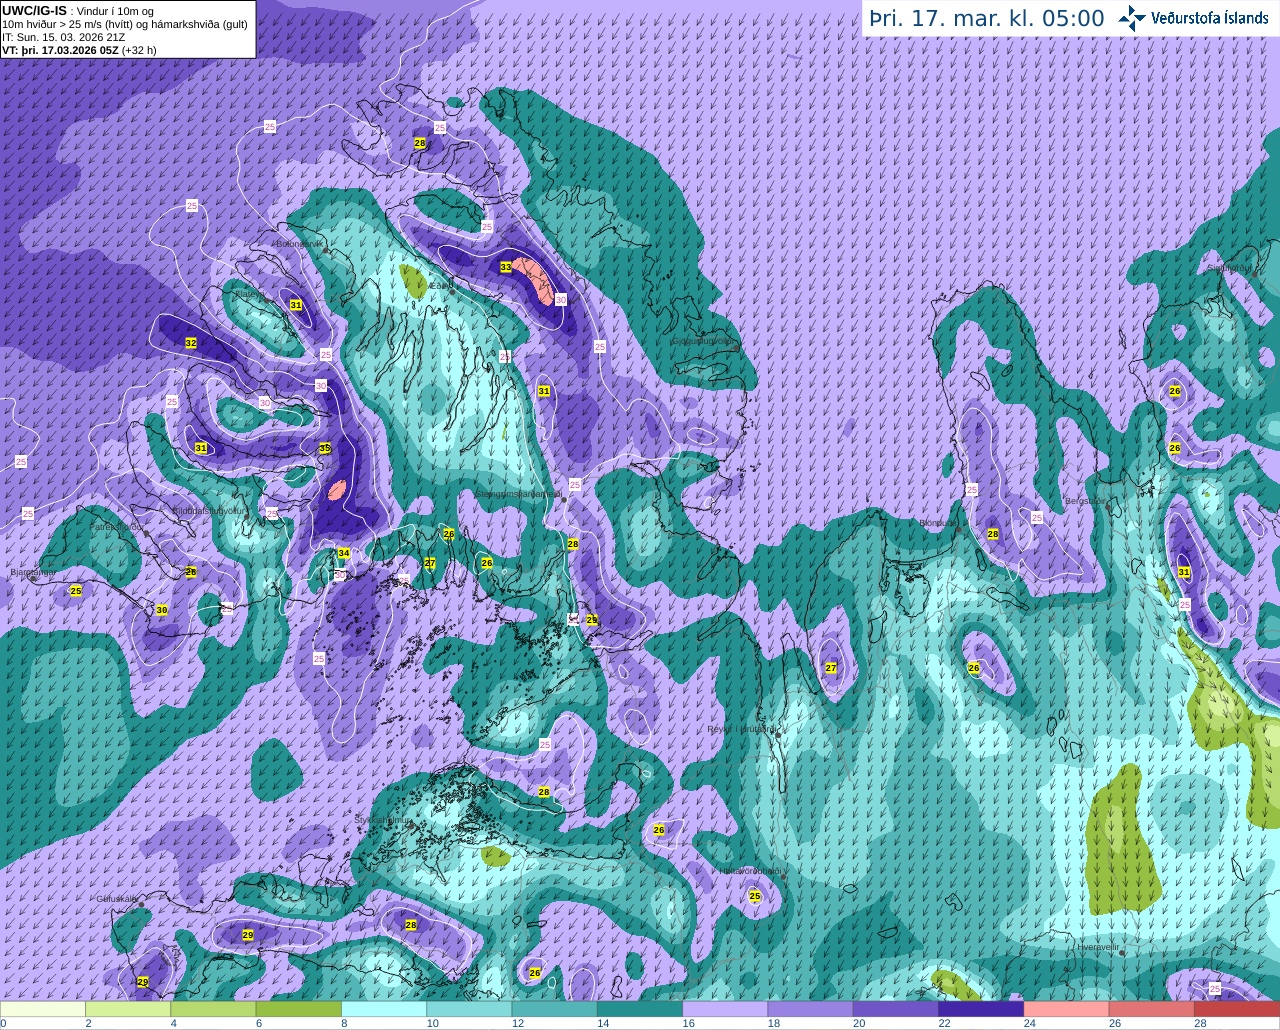The image size is (1280, 1030).
Task: Click the Blönduós station label
Action: pos(938,522)
